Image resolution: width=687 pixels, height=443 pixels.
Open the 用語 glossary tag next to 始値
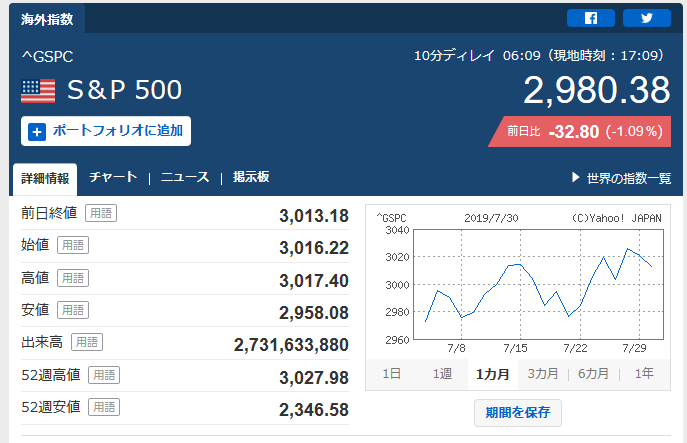click(x=73, y=245)
